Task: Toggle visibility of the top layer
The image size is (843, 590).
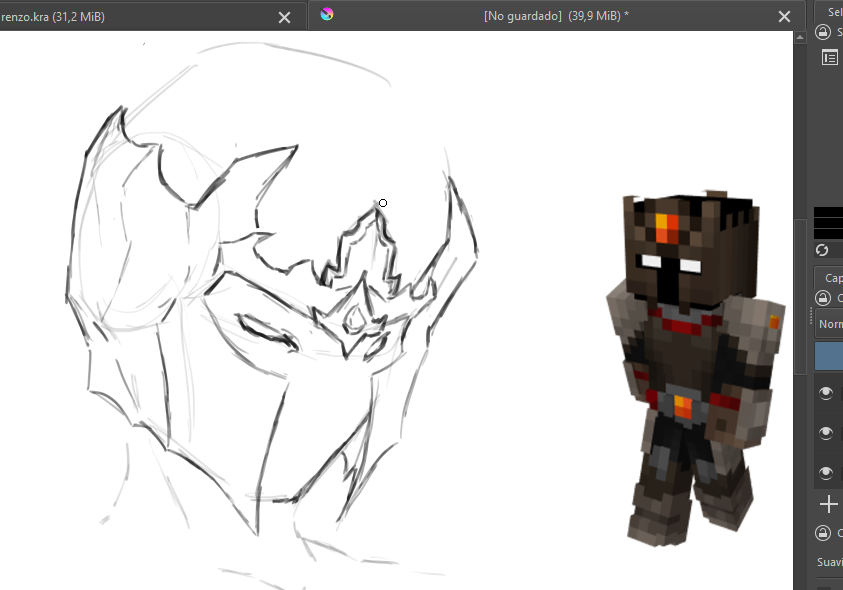Action: pyautogui.click(x=825, y=392)
